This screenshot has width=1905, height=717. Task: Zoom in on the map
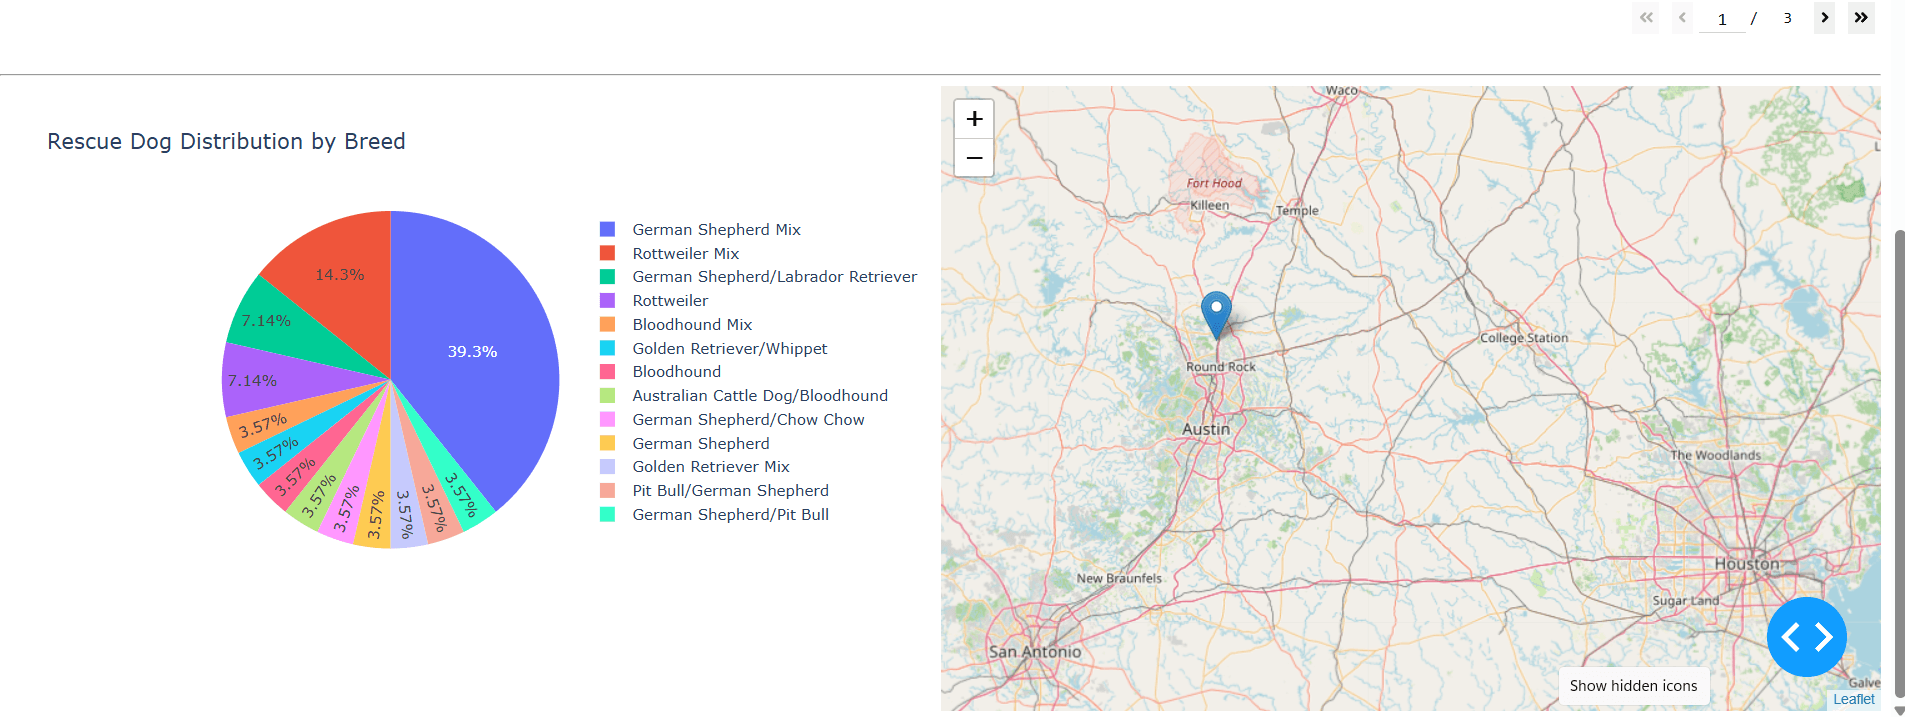(974, 119)
